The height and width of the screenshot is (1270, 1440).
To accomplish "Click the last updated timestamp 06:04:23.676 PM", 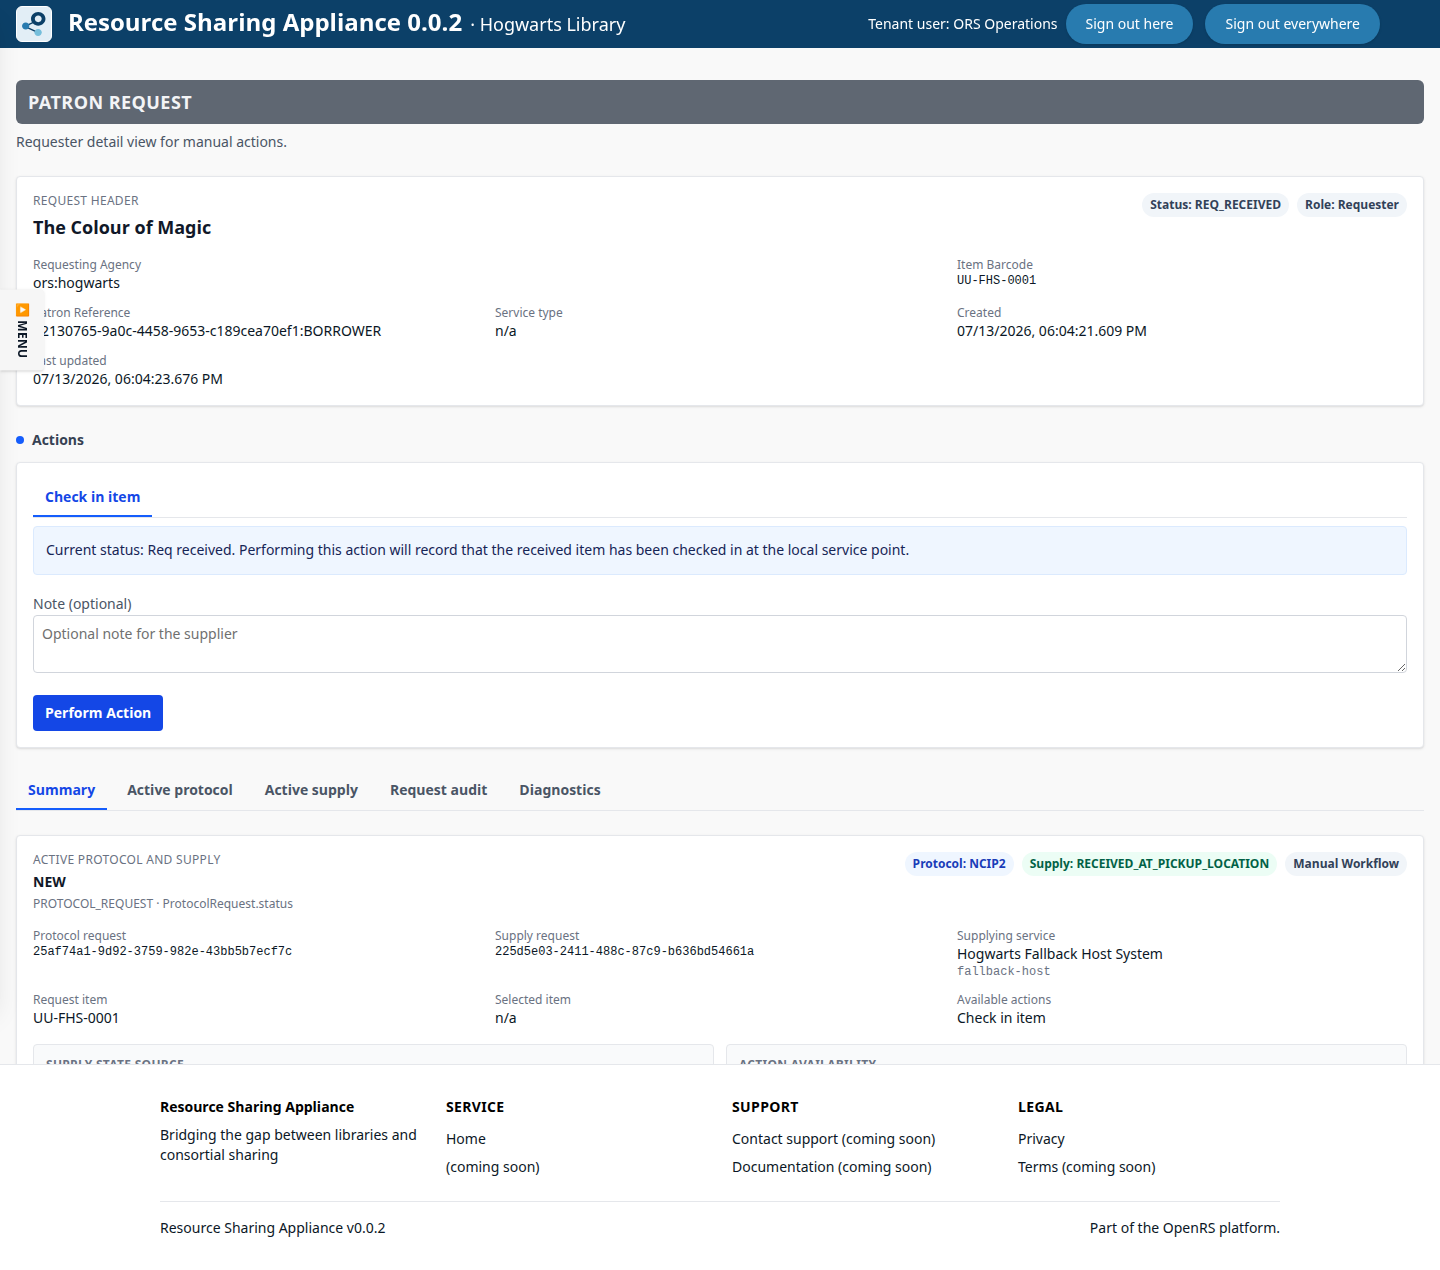I will coord(128,379).
